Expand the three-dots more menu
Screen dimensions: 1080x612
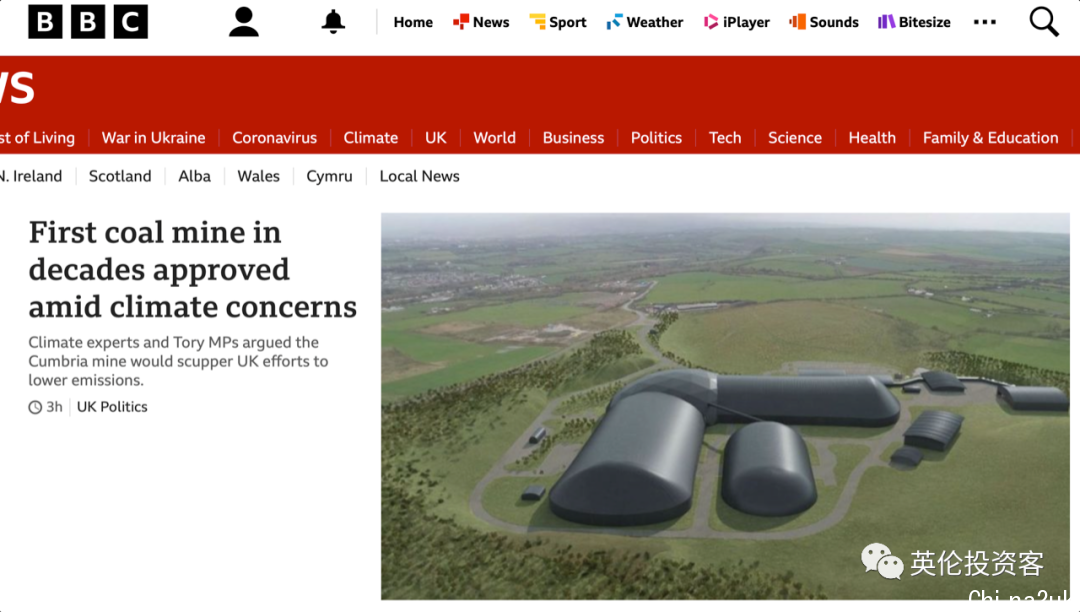(985, 22)
